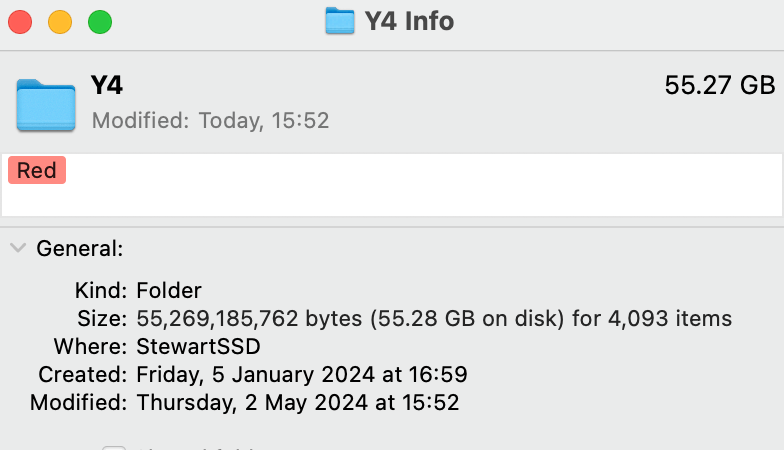This screenshot has height=450, width=784.
Task: Click the General section heading
Action: pyautogui.click(x=79, y=248)
